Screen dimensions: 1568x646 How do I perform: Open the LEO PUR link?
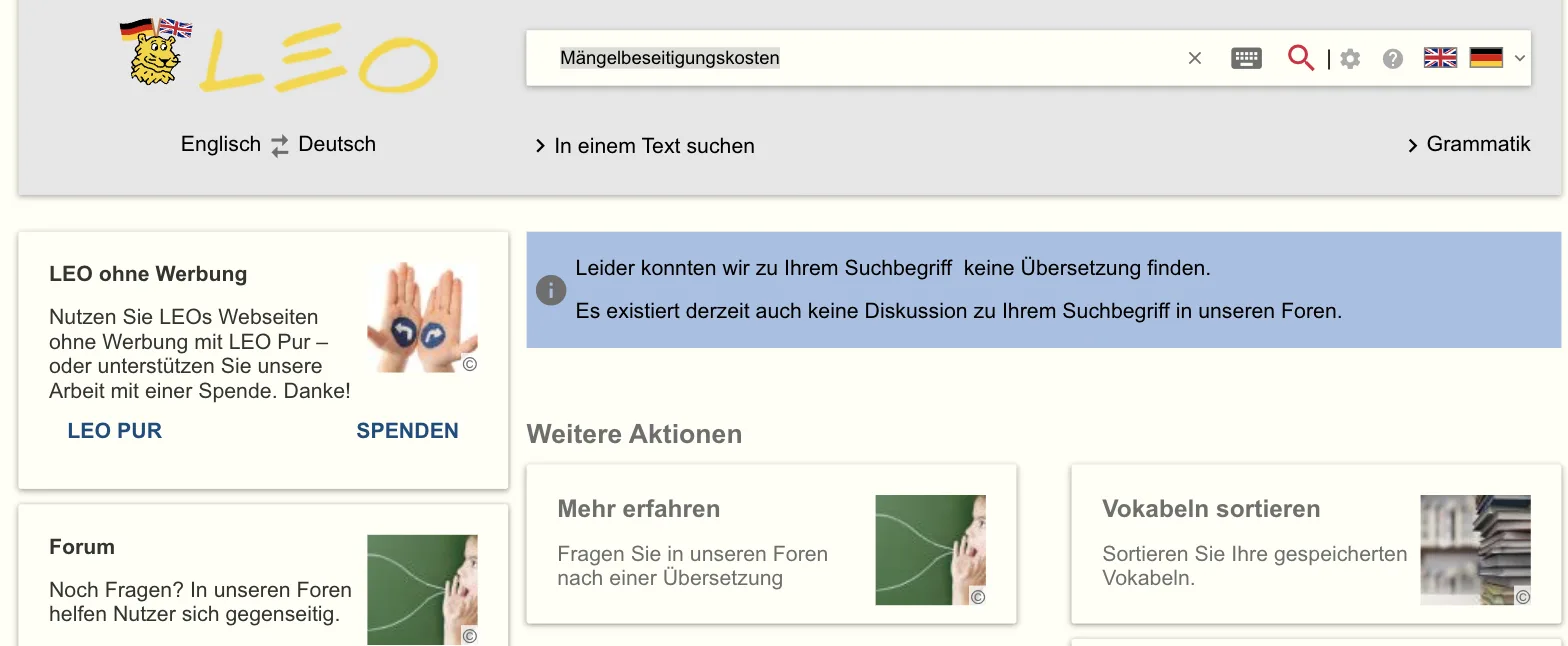pos(115,431)
